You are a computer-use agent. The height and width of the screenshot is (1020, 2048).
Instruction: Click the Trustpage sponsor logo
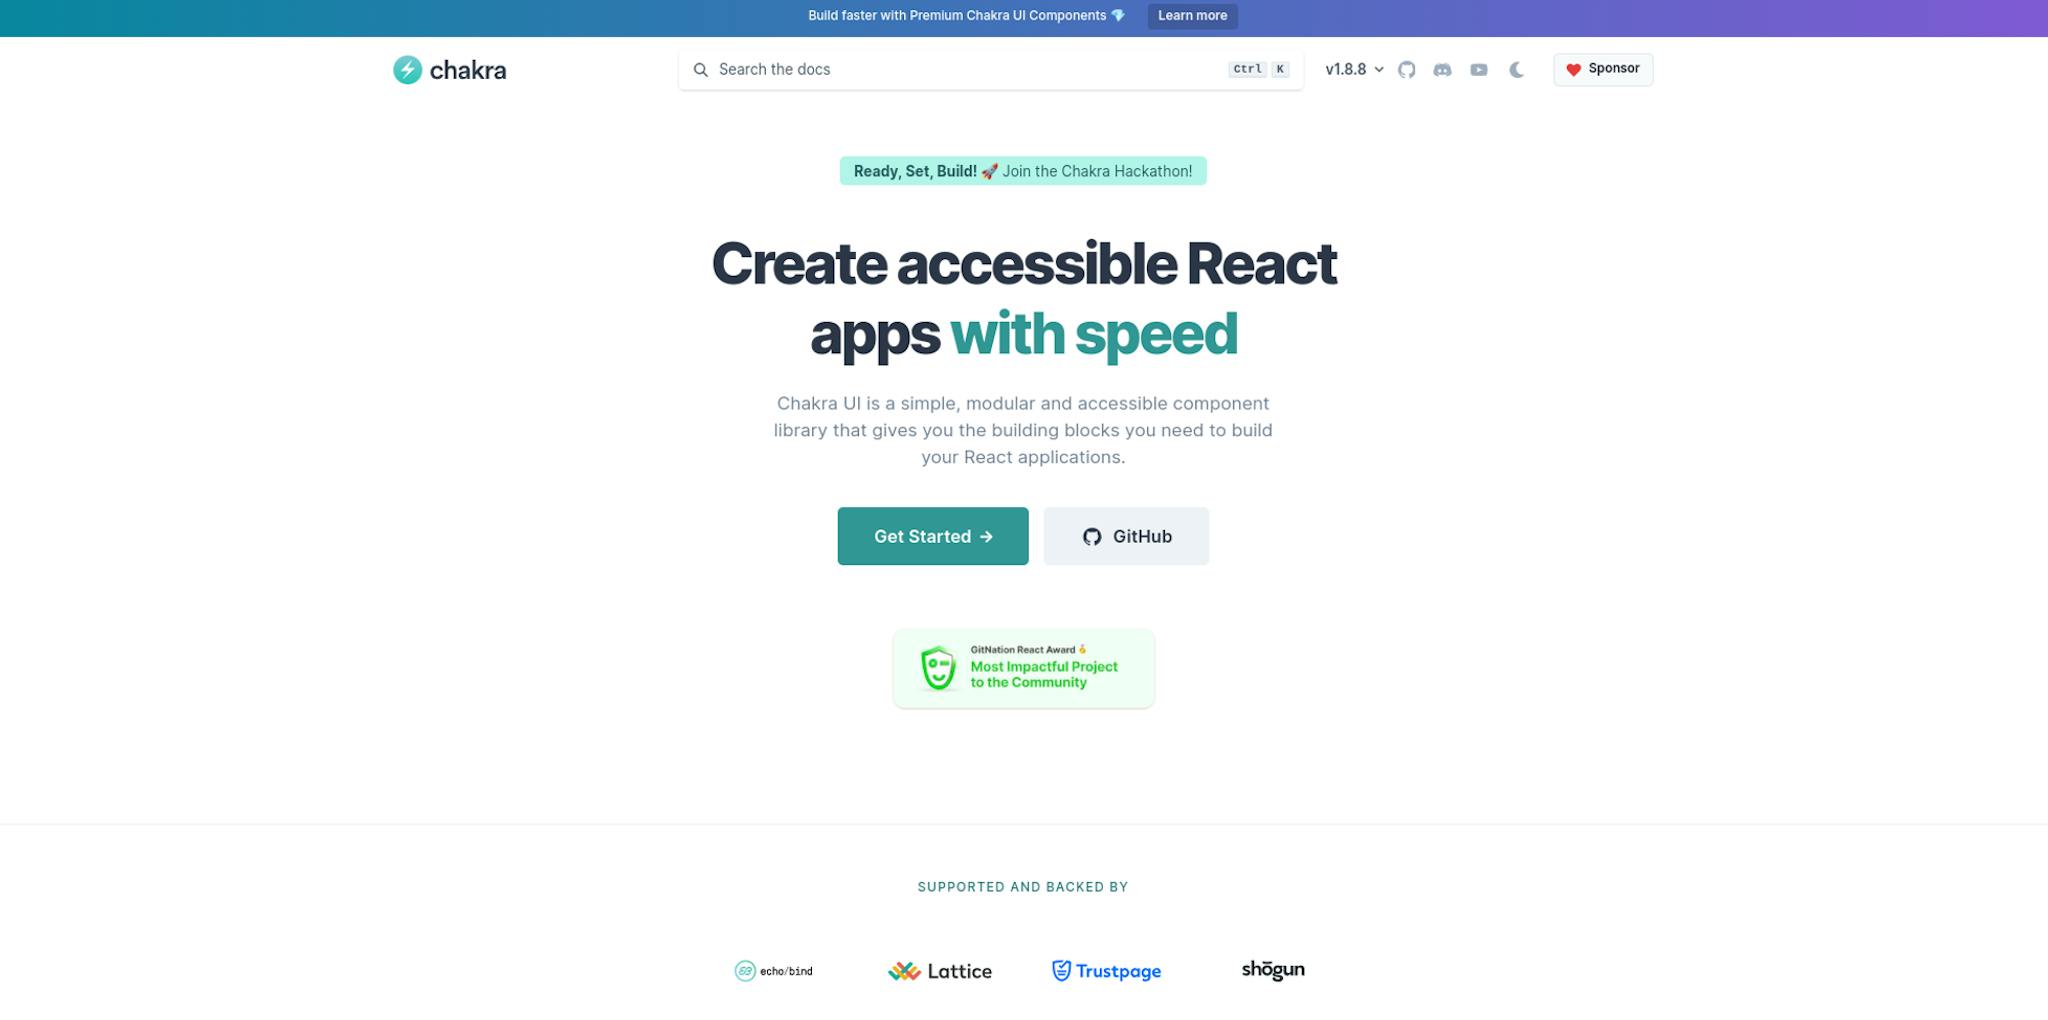(x=1106, y=970)
